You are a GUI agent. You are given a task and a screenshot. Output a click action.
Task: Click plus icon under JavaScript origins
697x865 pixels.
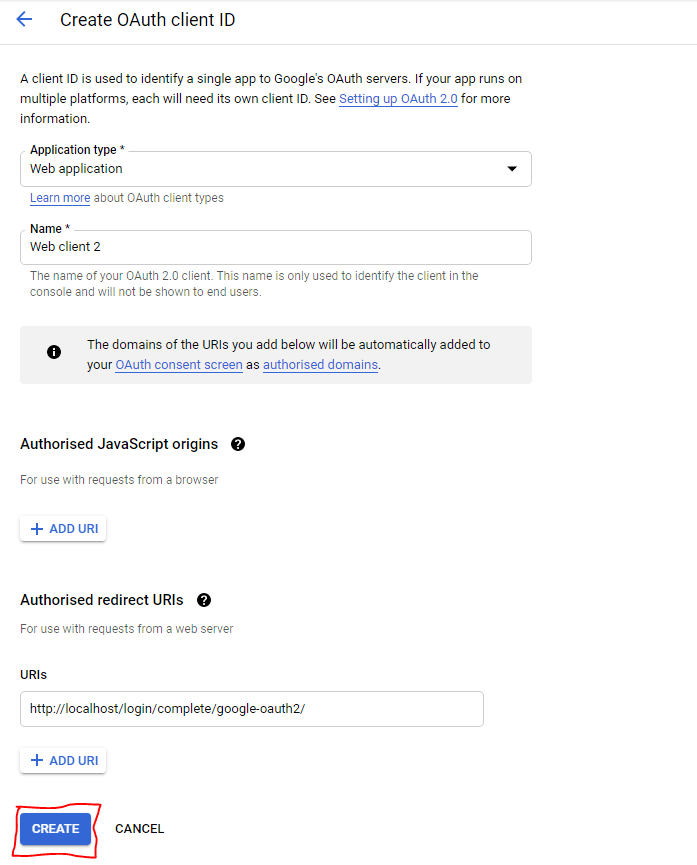(x=37, y=529)
